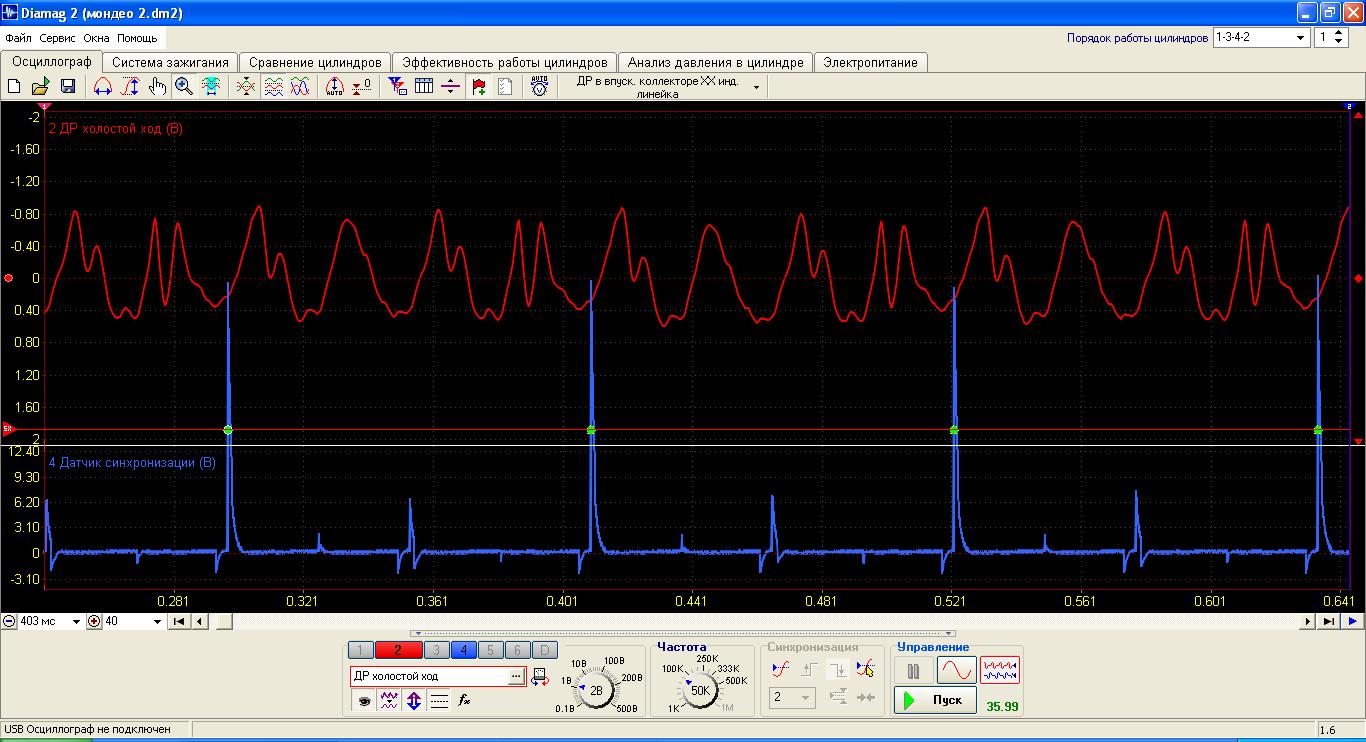Image resolution: width=1366 pixels, height=742 pixels.
Task: Create a new file from the toolbar
Action: [x=14, y=87]
